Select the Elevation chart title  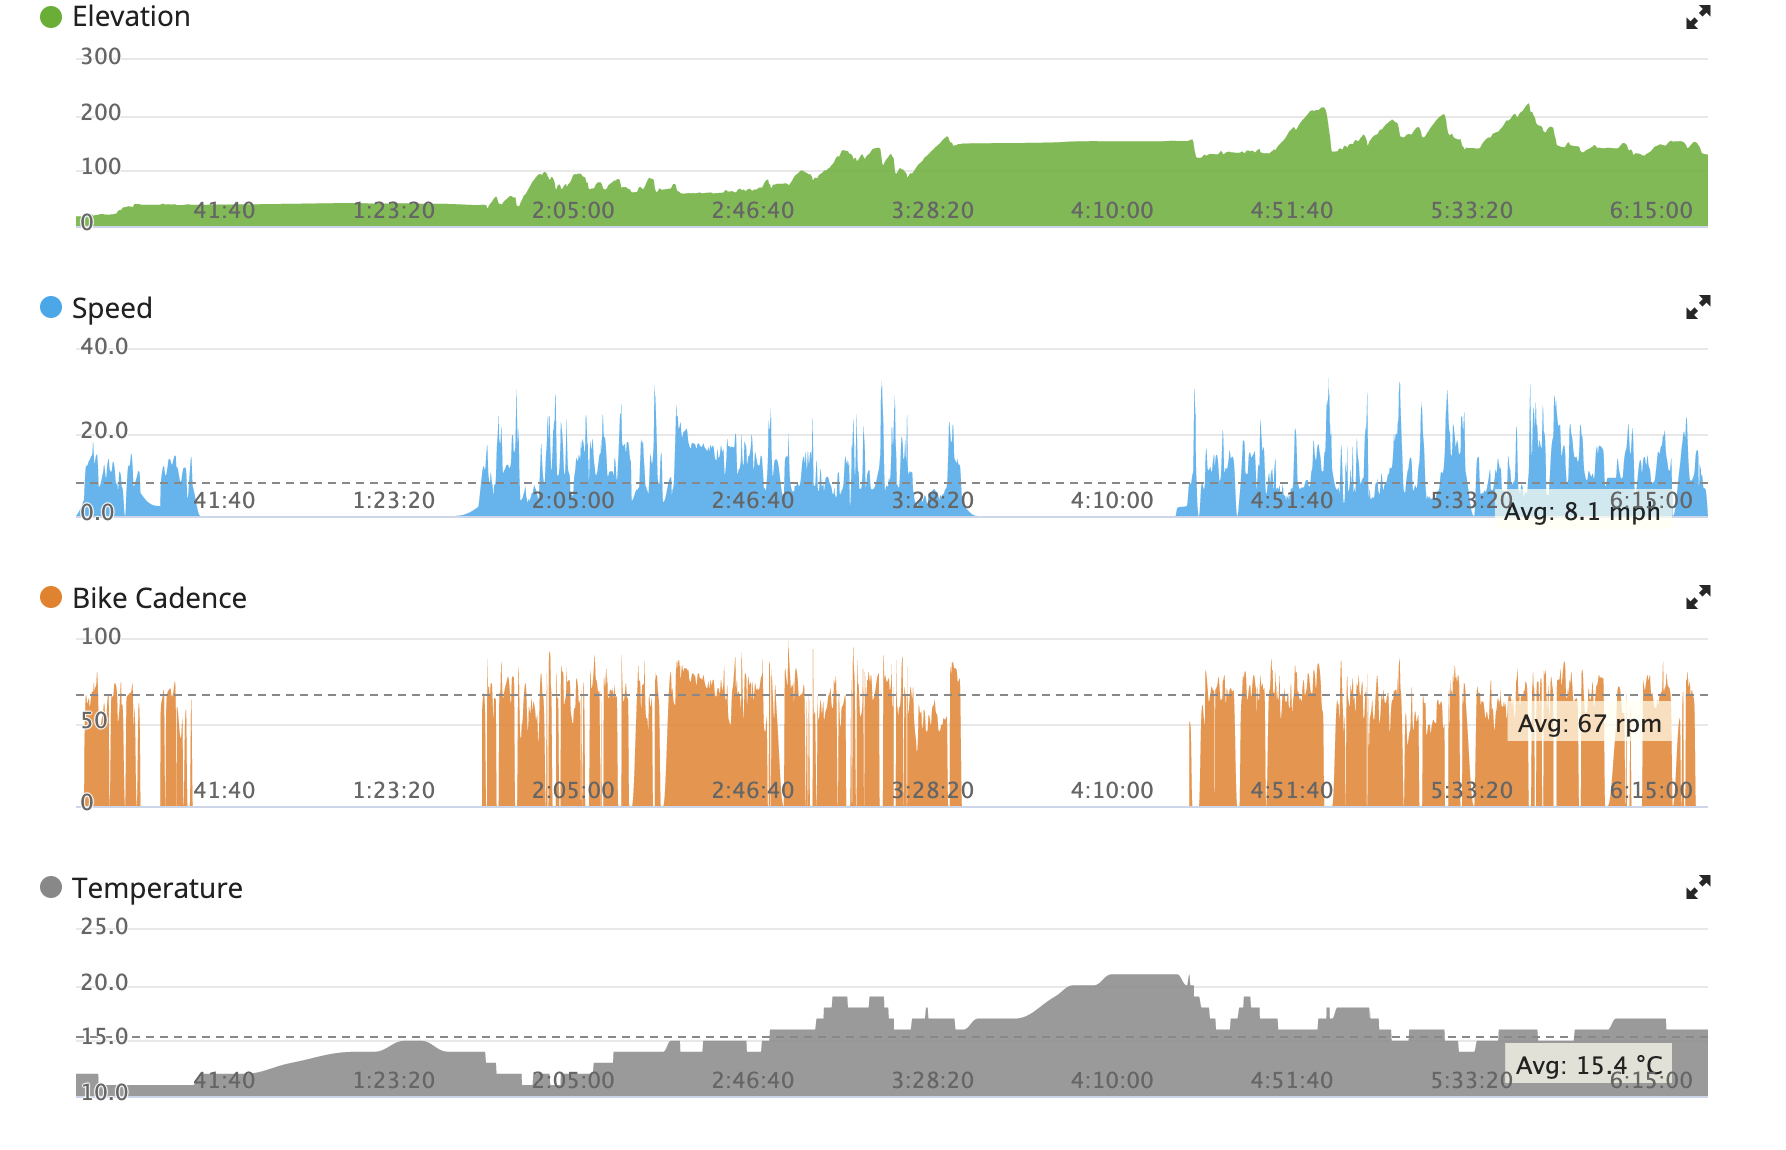click(131, 17)
